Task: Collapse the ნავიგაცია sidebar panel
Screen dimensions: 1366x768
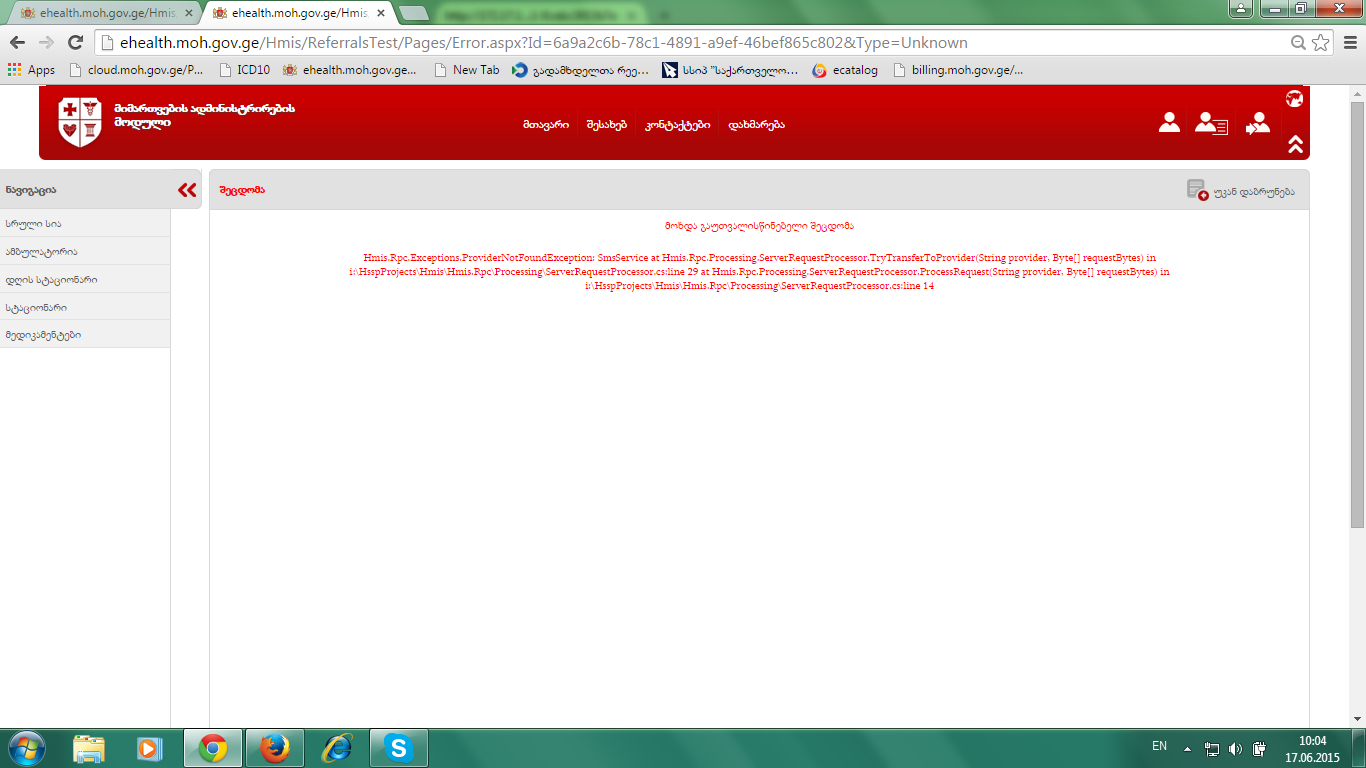Action: click(187, 190)
